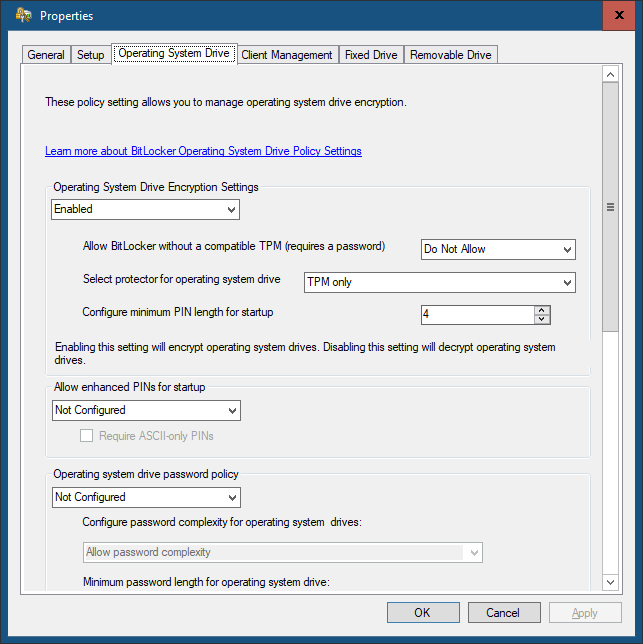Open the TPM only protector dropdown

[440, 282]
